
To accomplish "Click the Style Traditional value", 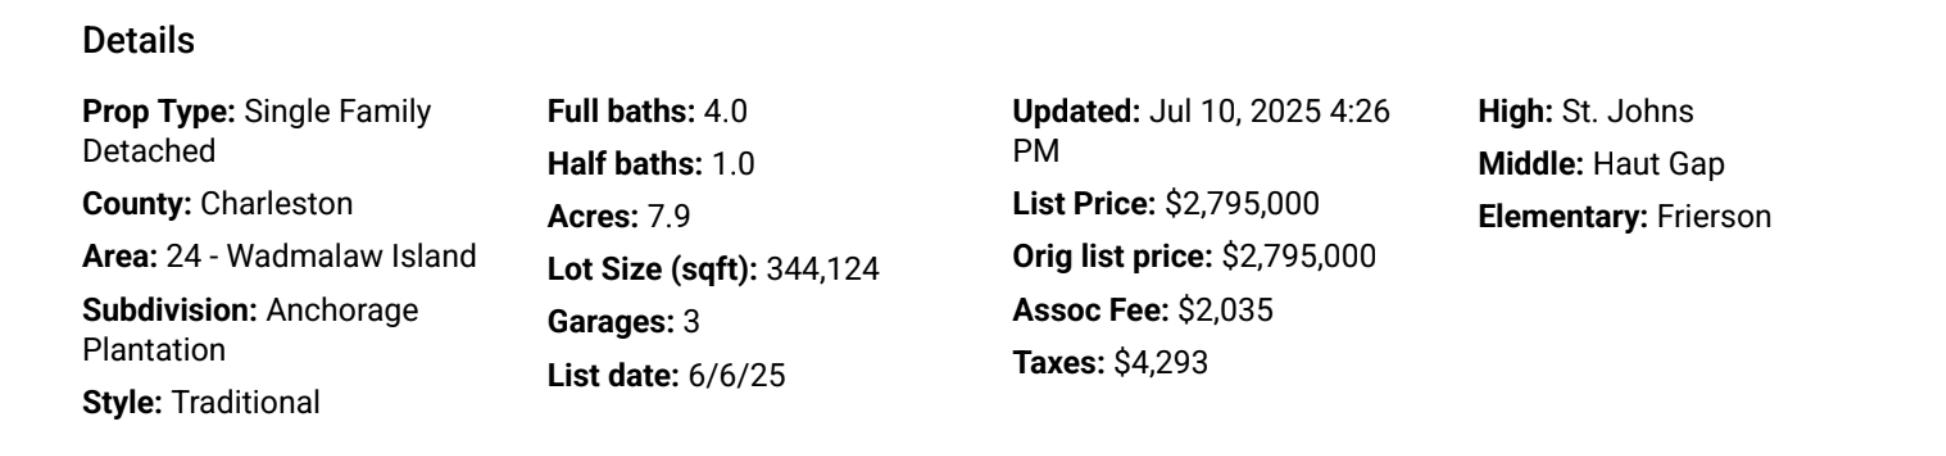I will pyautogui.click(x=201, y=403).
